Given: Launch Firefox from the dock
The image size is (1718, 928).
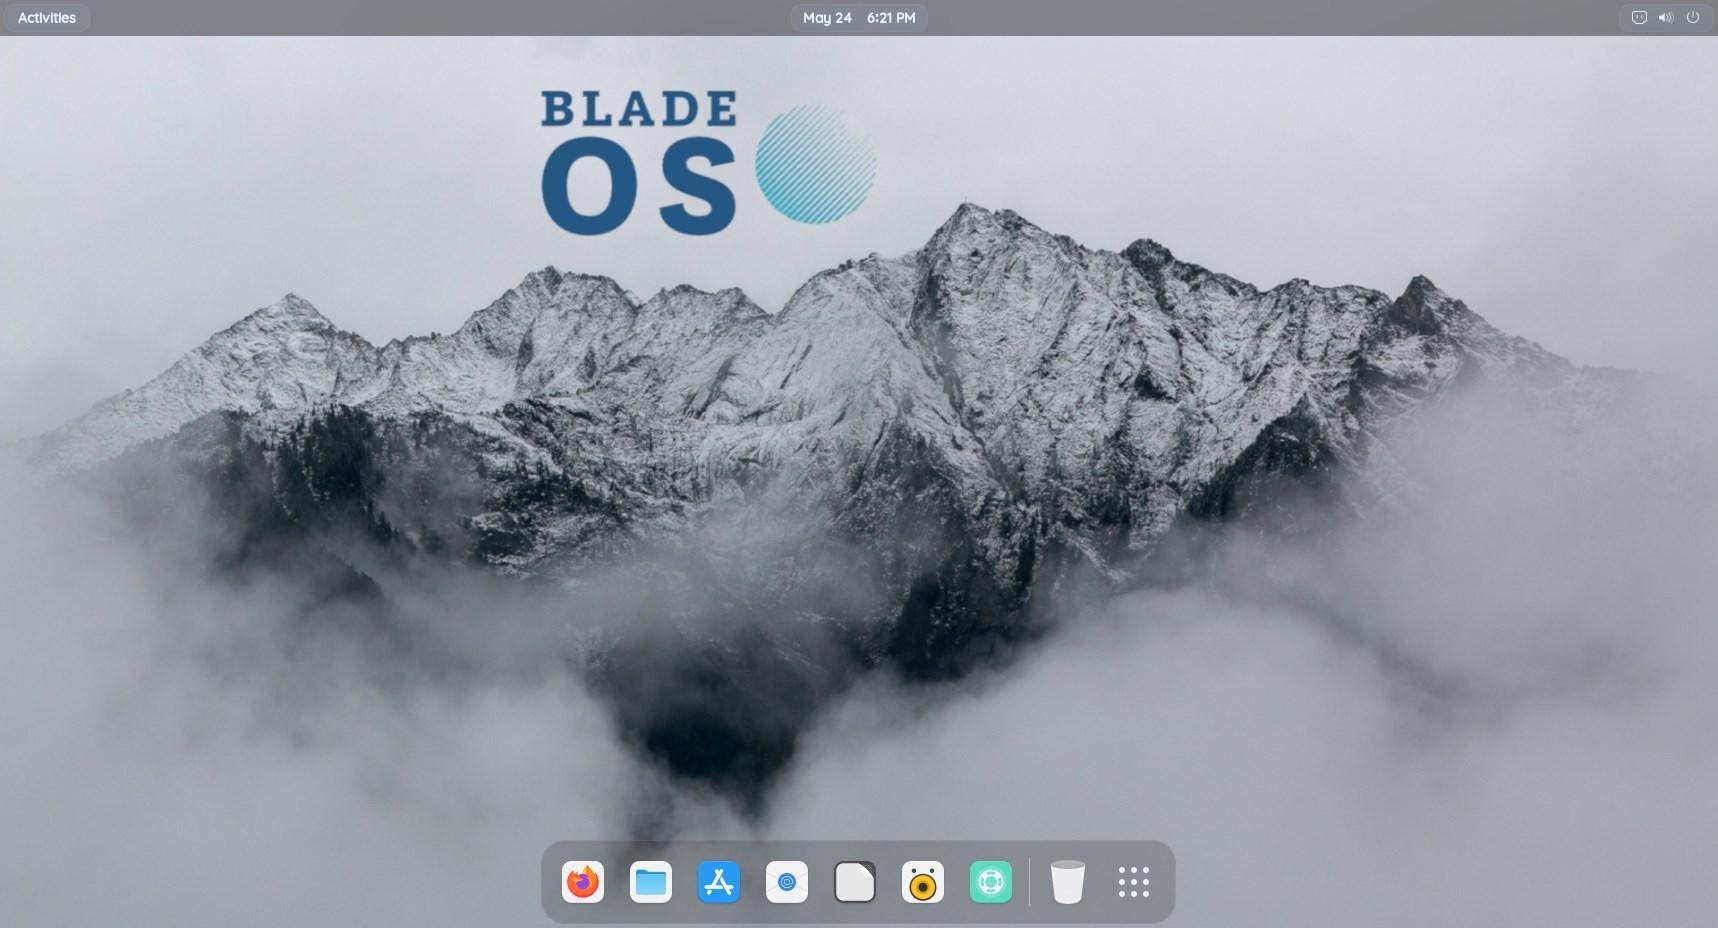Looking at the screenshot, I should pos(583,882).
